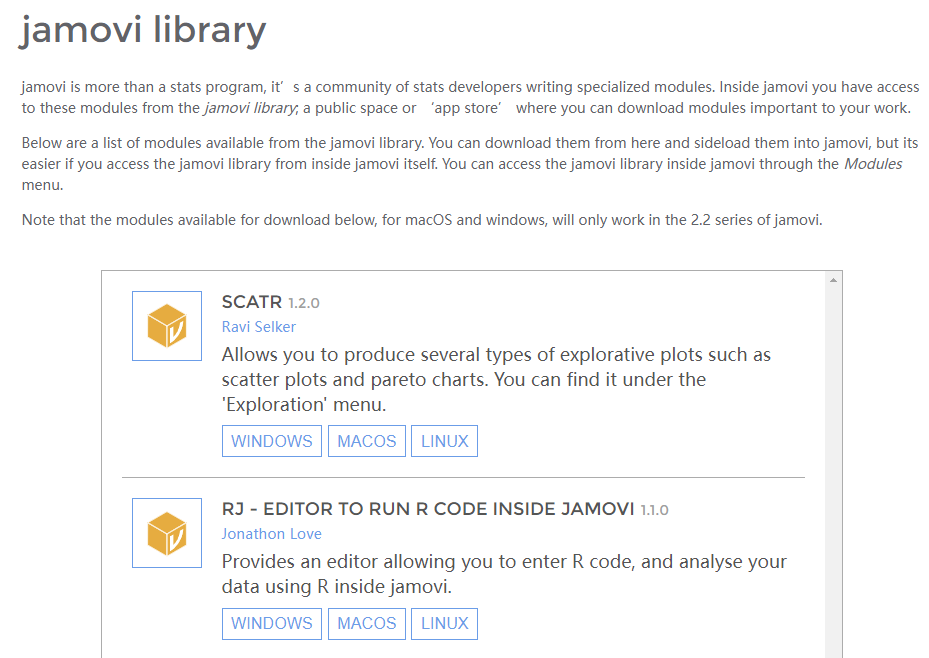Download Rj editor for Windows
This screenshot has height=658, width=929.
click(x=272, y=624)
